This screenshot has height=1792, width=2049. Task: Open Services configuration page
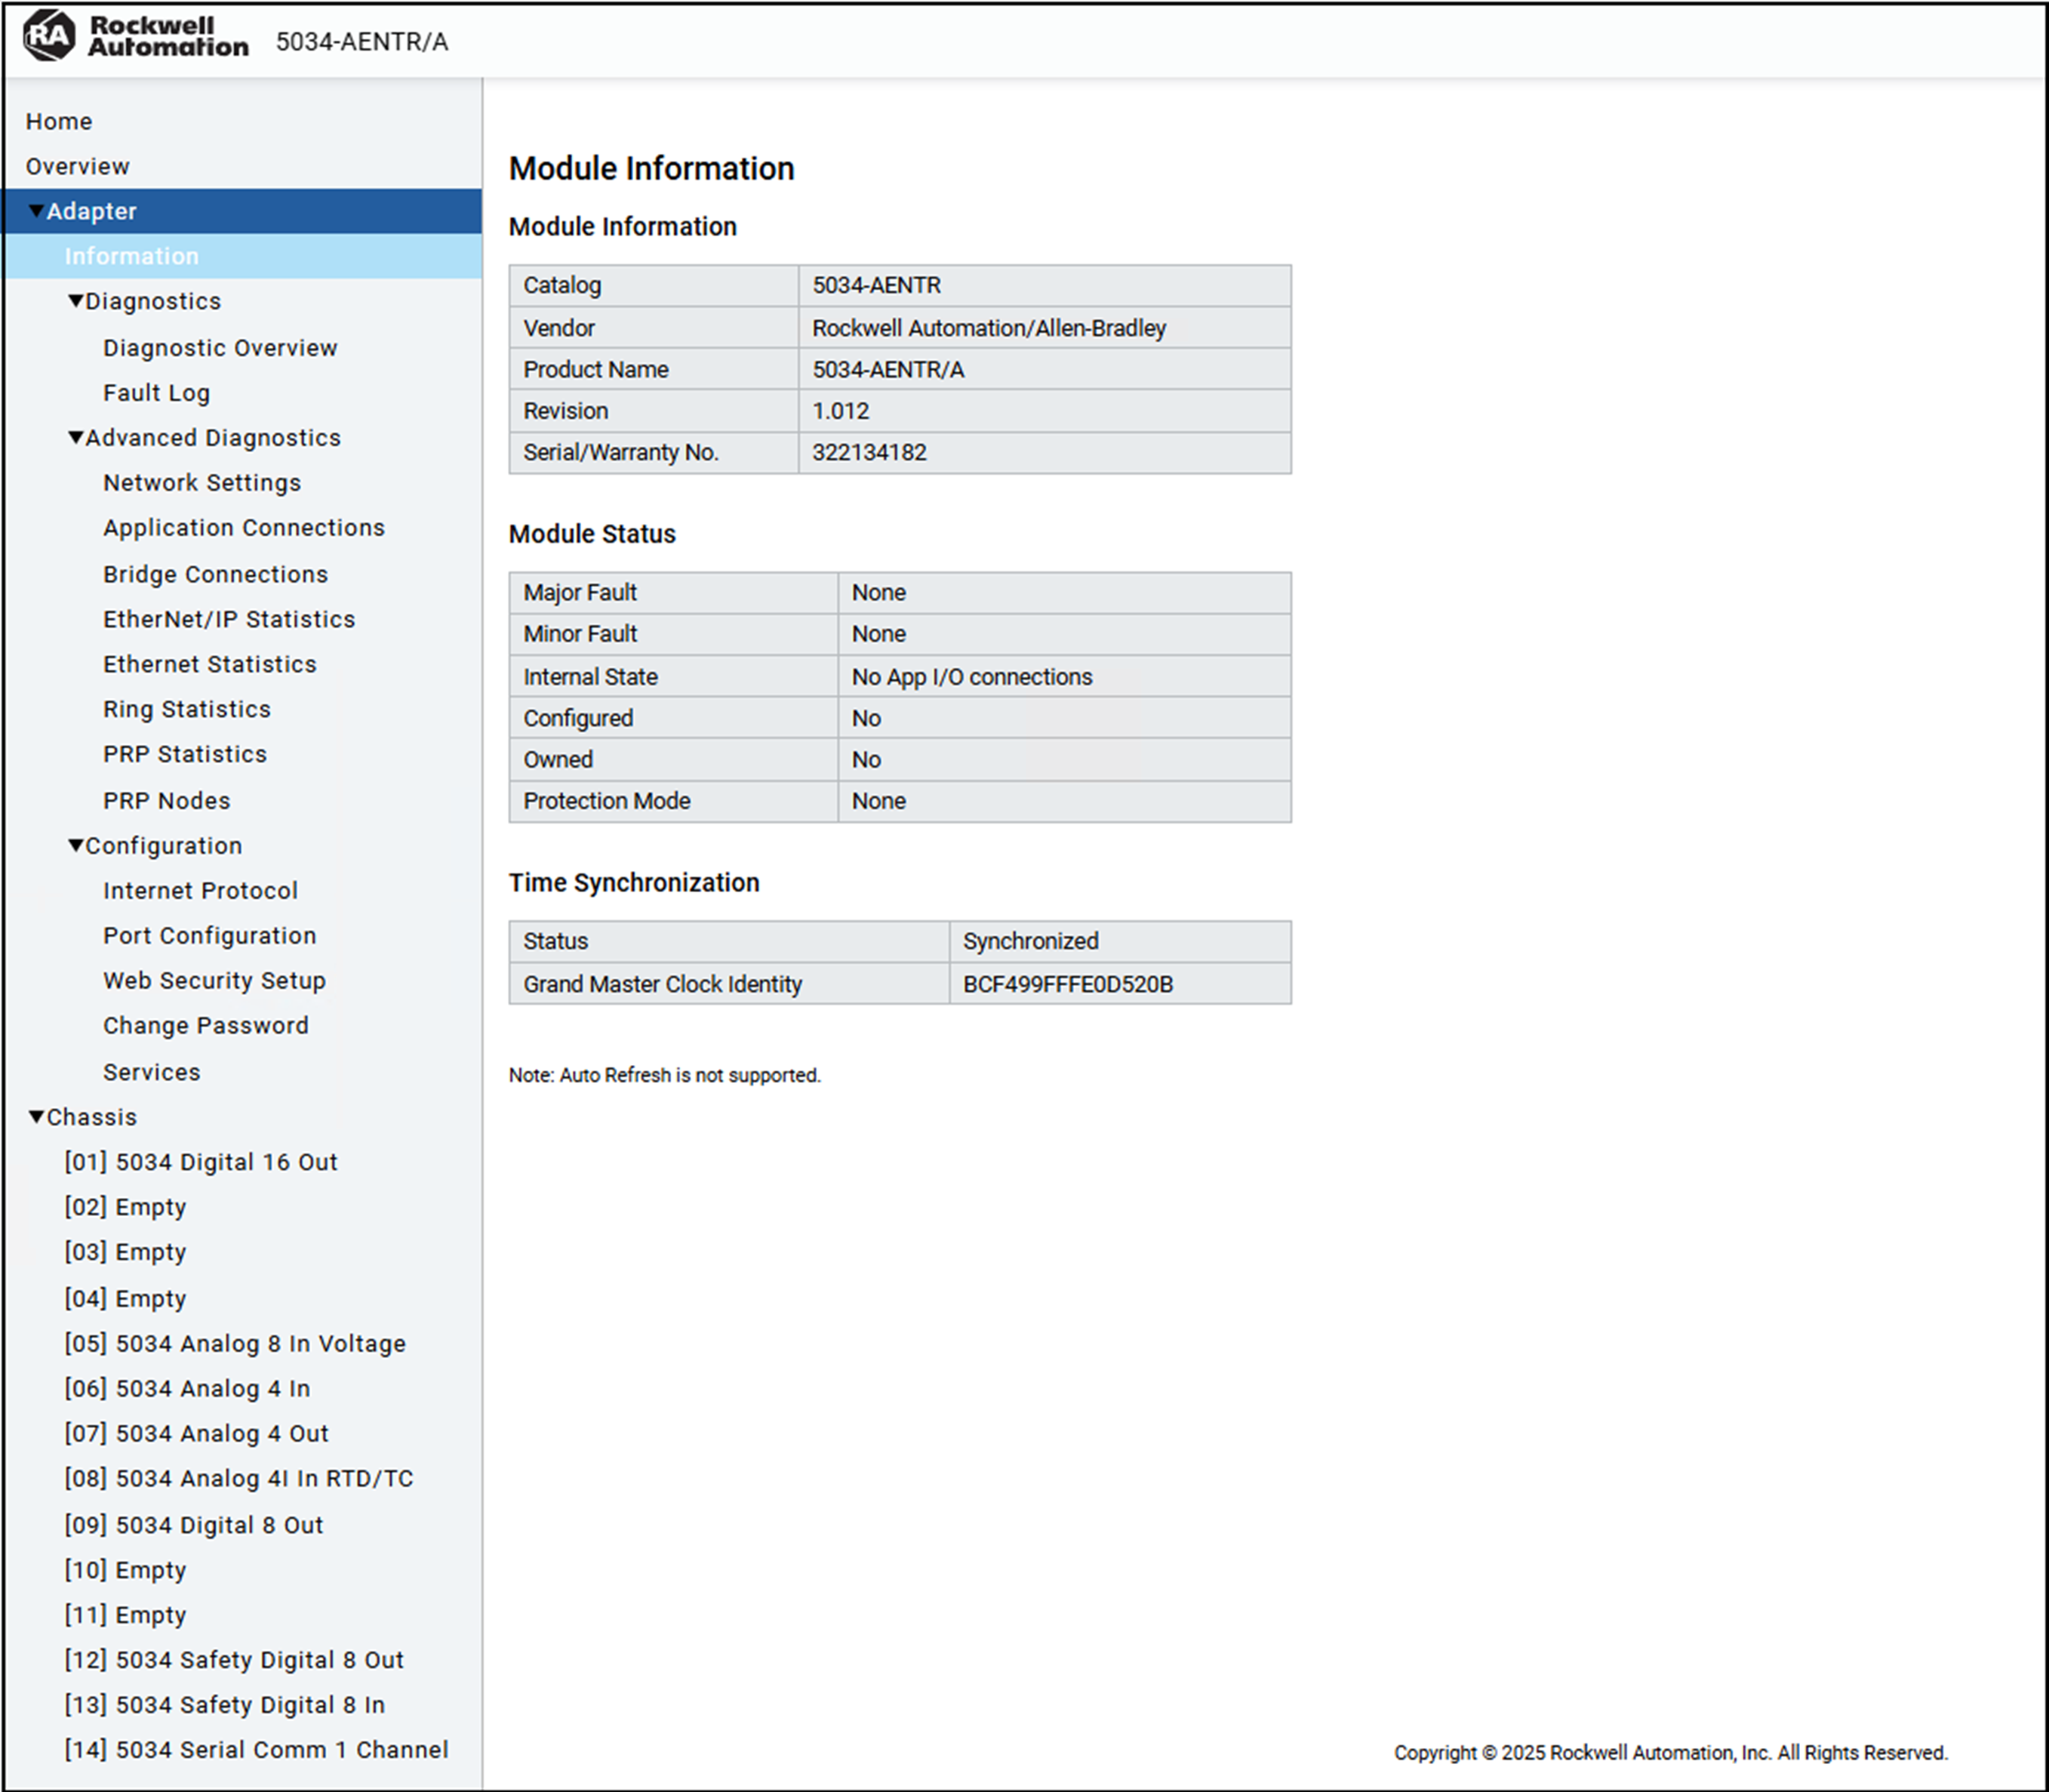tap(152, 1072)
